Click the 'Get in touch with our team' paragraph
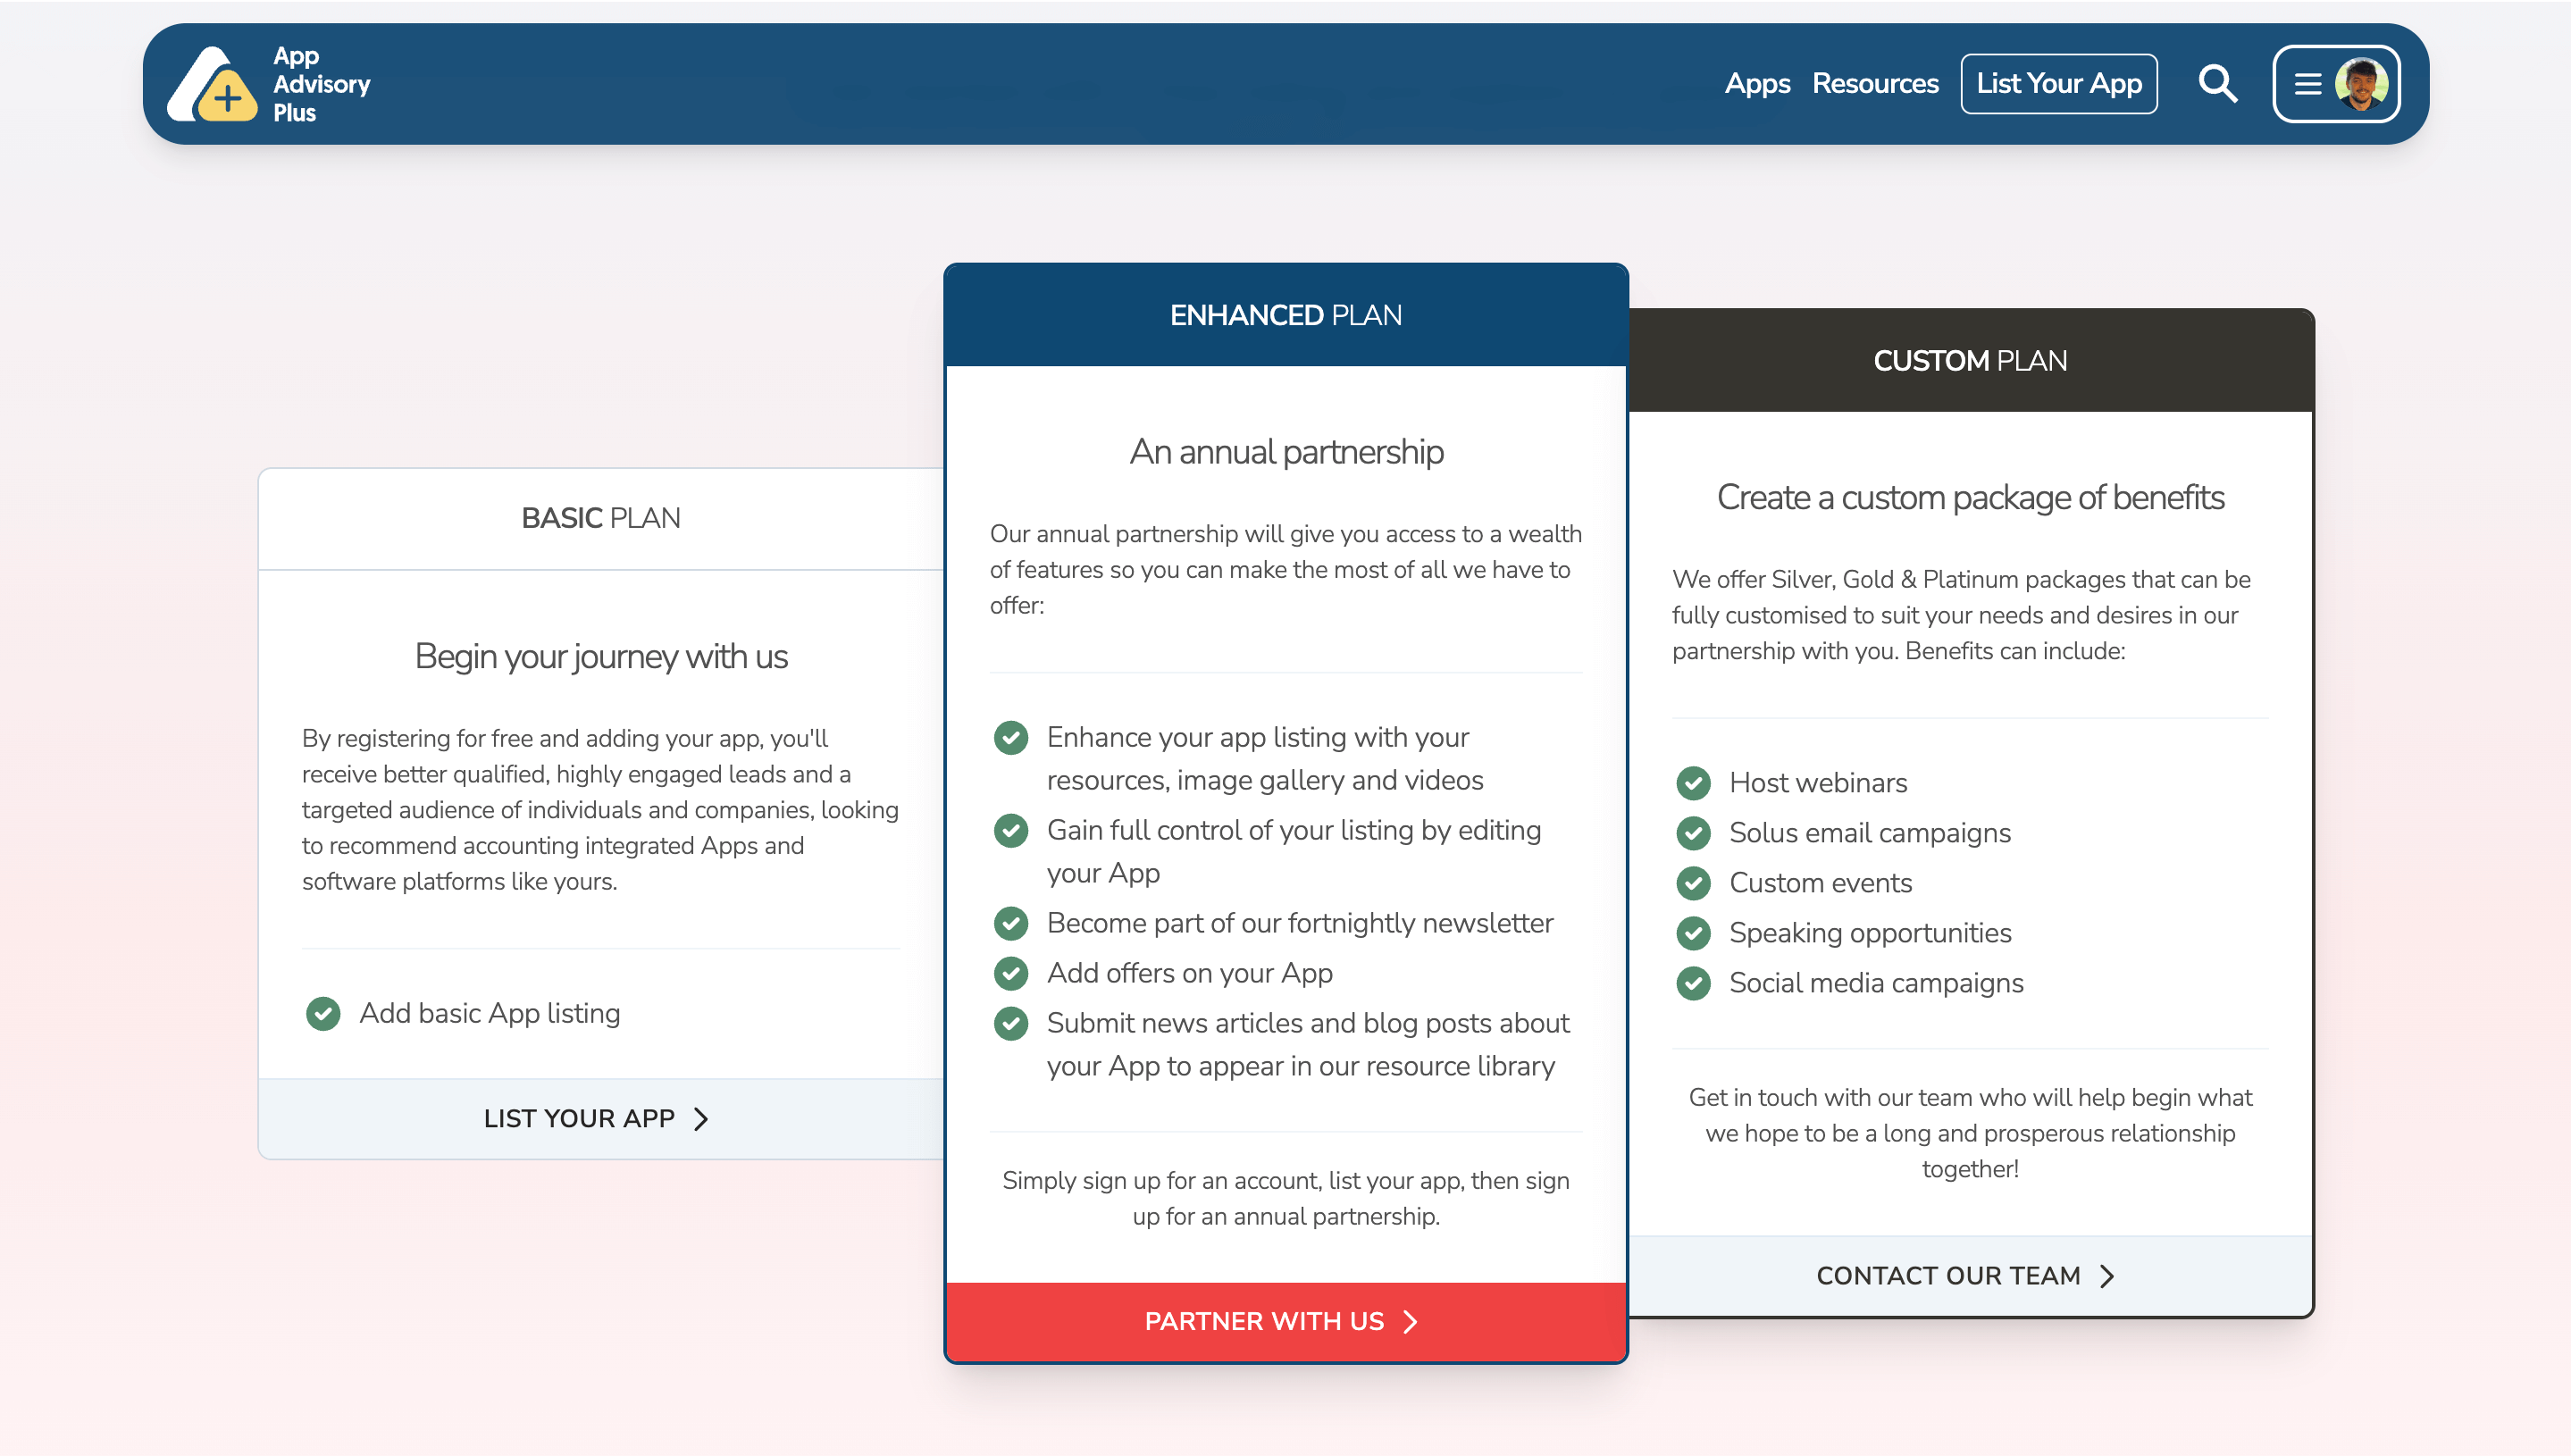This screenshot has width=2571, height=1456. pyautogui.click(x=1969, y=1134)
